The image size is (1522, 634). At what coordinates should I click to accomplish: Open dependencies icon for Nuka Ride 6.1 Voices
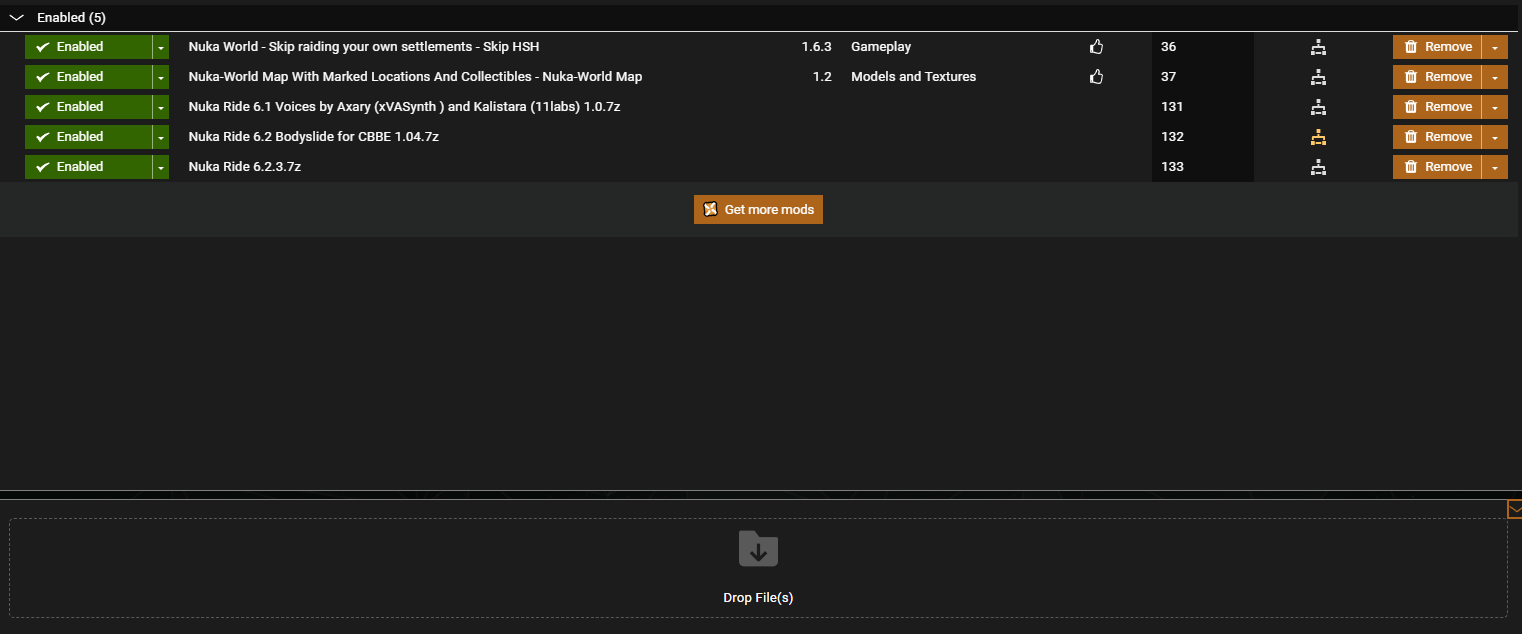1318,107
